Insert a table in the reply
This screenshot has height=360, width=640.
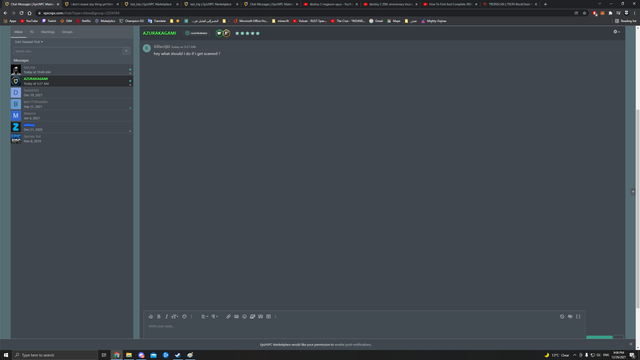[269, 316]
